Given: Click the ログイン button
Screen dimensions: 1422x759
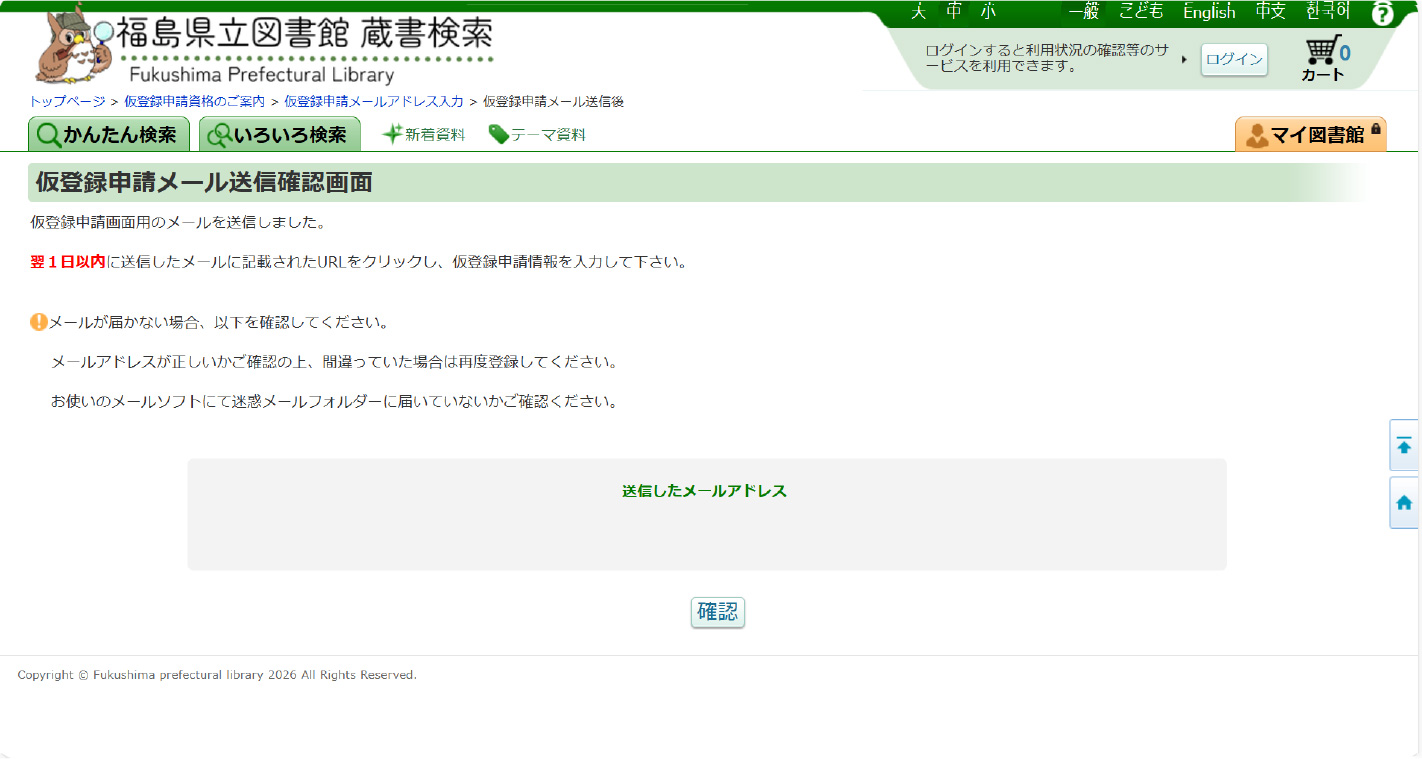Looking at the screenshot, I should point(1234,59).
